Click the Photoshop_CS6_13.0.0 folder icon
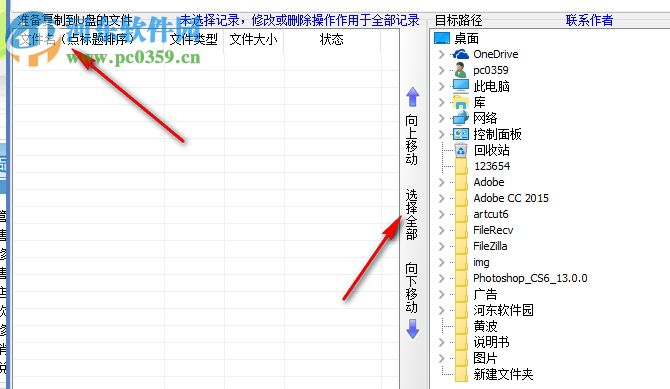Screen dimensions: 670x389 tap(461, 278)
